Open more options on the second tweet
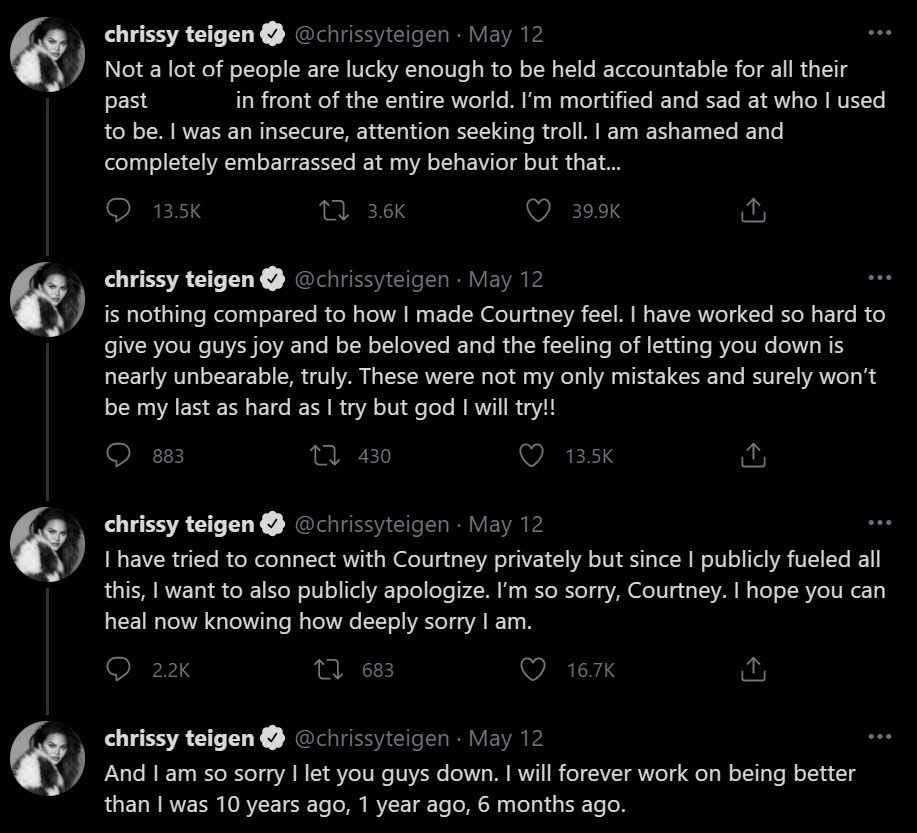917x833 pixels. [879, 277]
